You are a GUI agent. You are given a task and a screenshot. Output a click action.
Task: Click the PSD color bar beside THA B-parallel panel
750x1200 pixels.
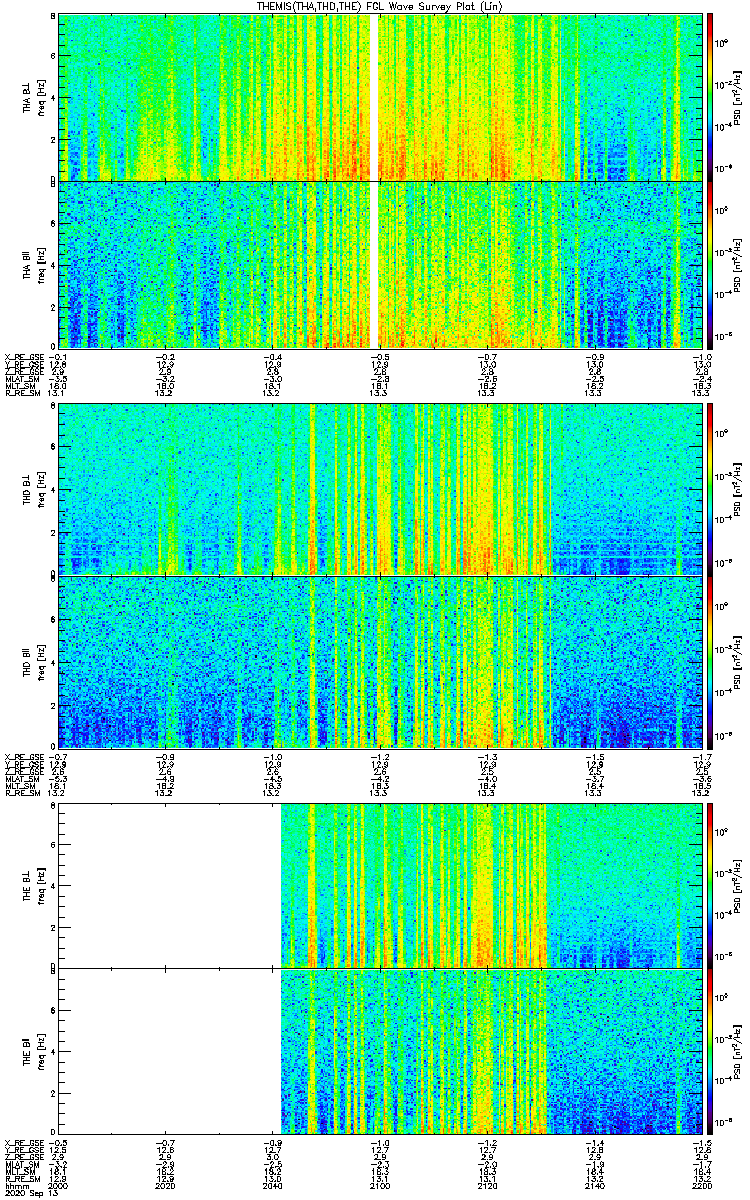click(710, 264)
